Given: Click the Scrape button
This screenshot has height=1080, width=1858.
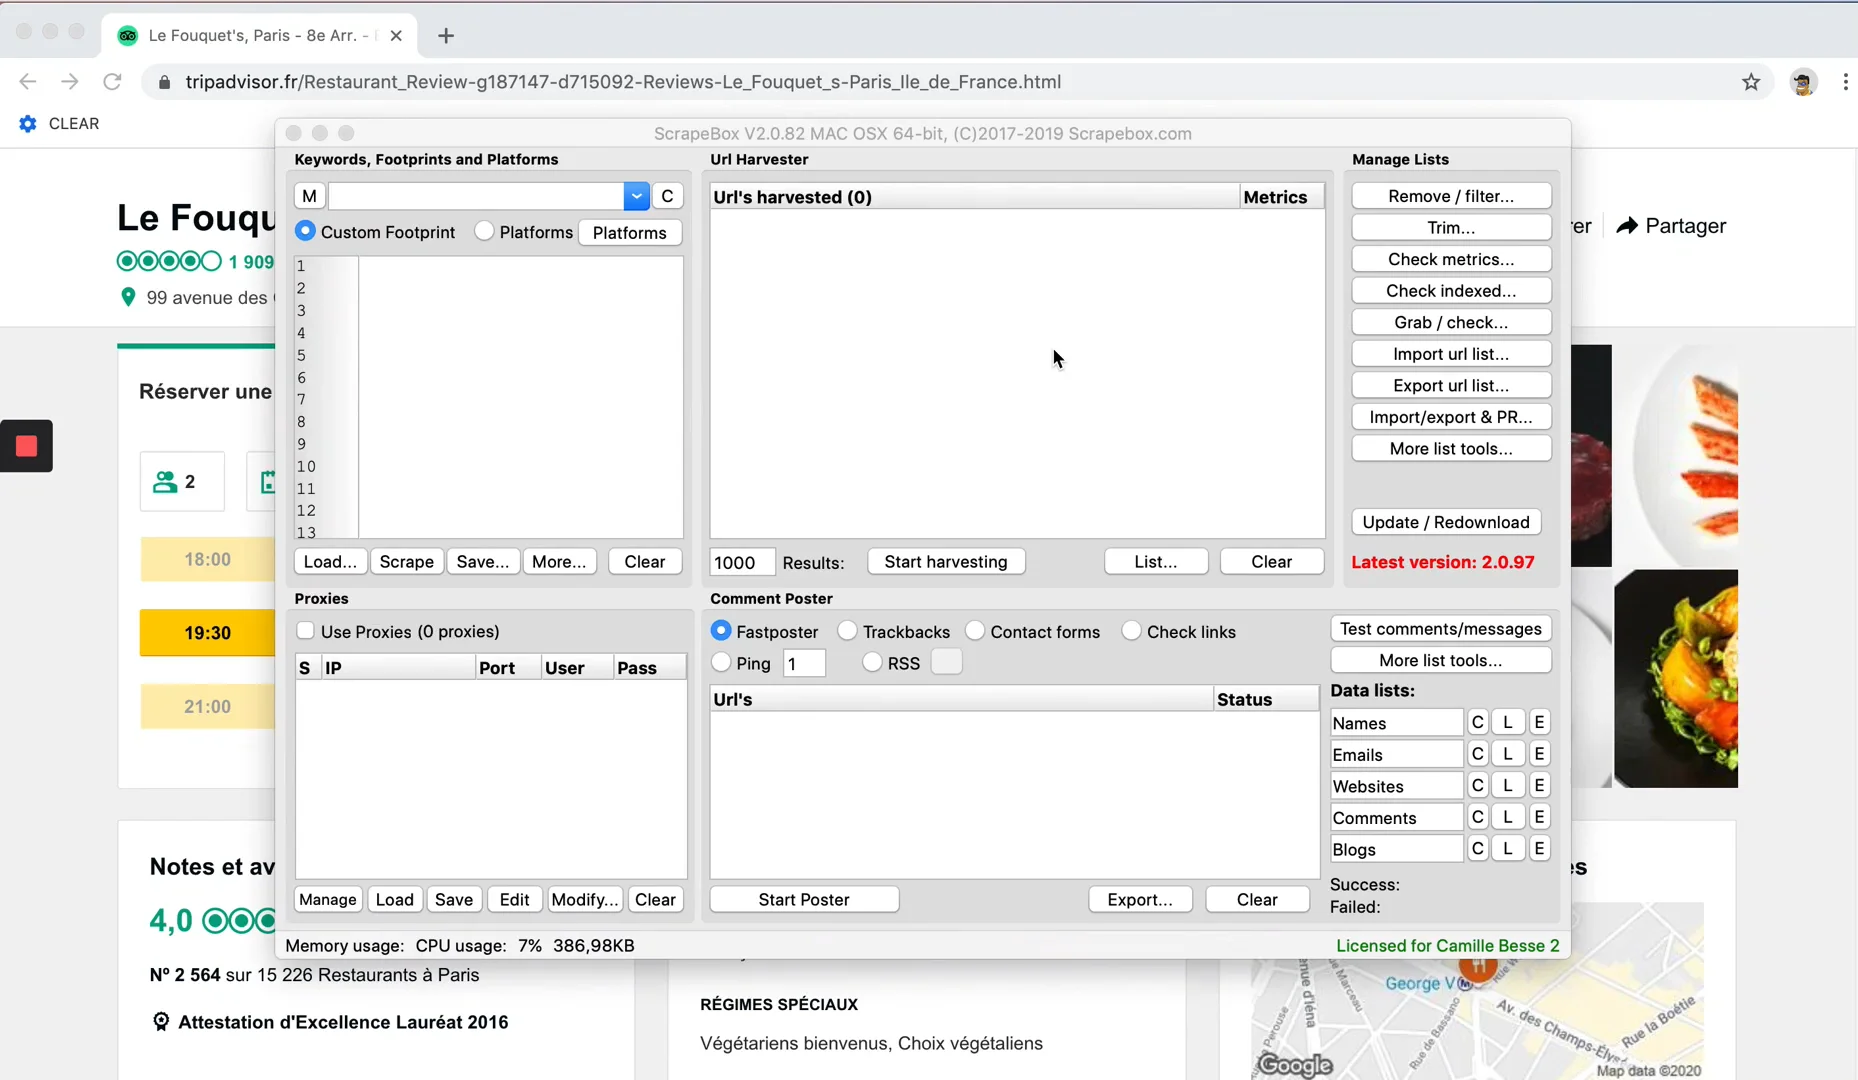Looking at the screenshot, I should point(407,561).
